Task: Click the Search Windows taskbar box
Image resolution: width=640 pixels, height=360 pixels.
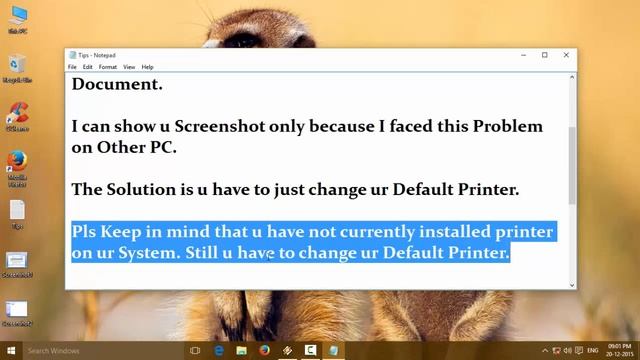Action: coord(102,351)
